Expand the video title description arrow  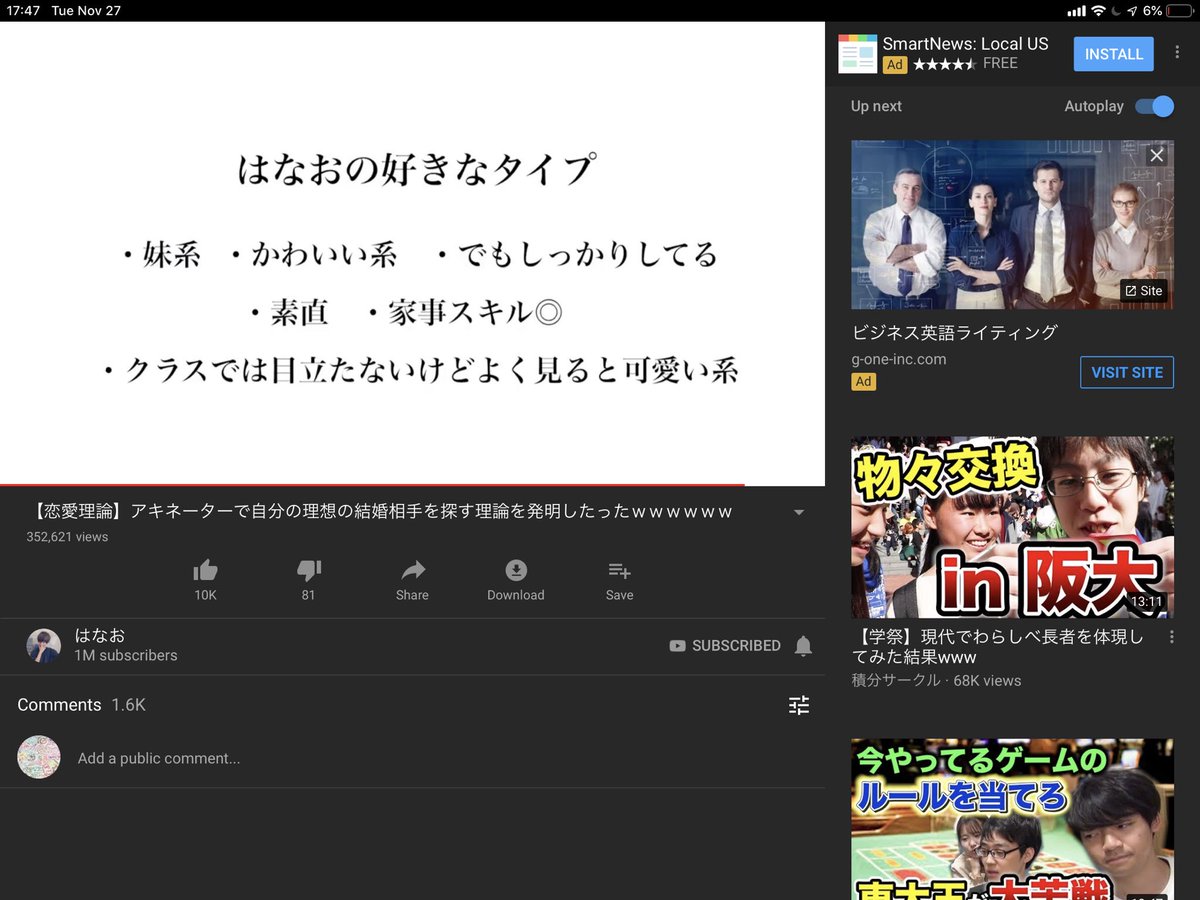pyautogui.click(x=798, y=511)
